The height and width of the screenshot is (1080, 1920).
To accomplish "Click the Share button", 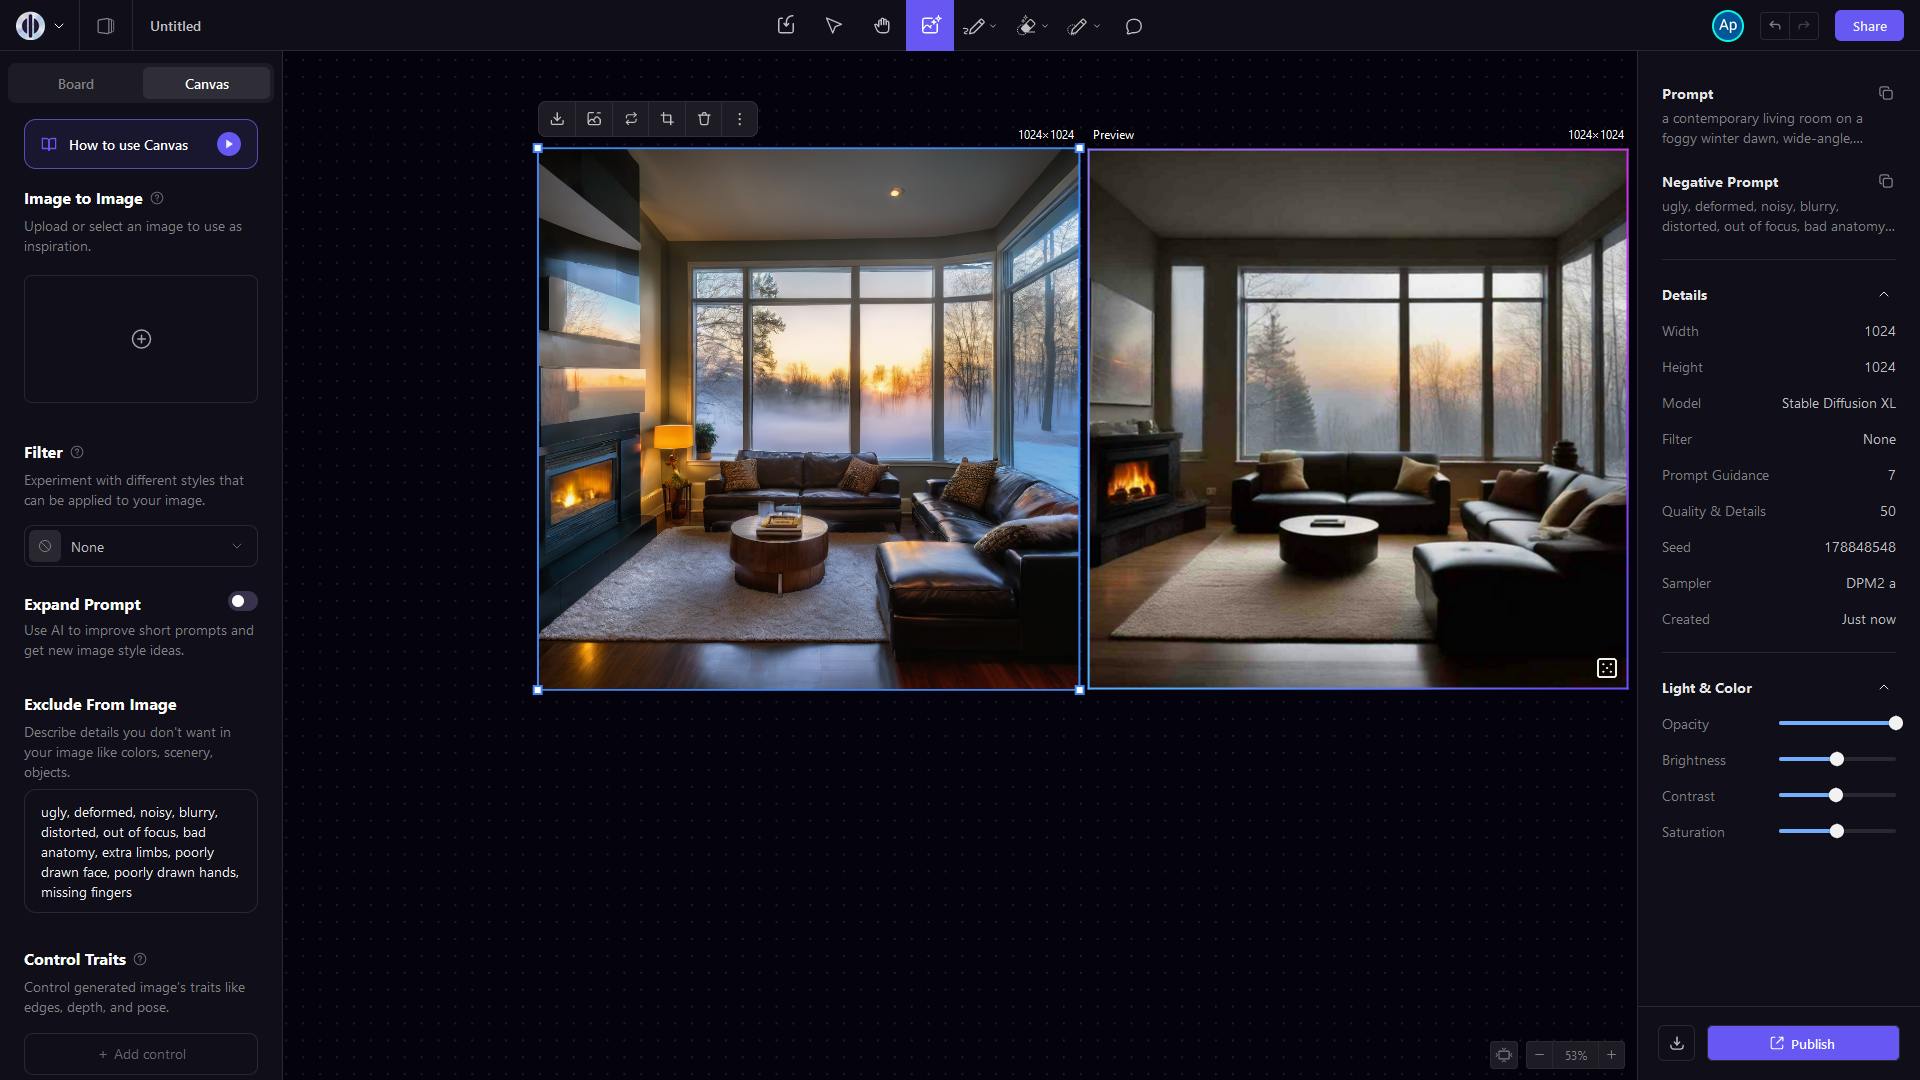I will tap(1868, 26).
